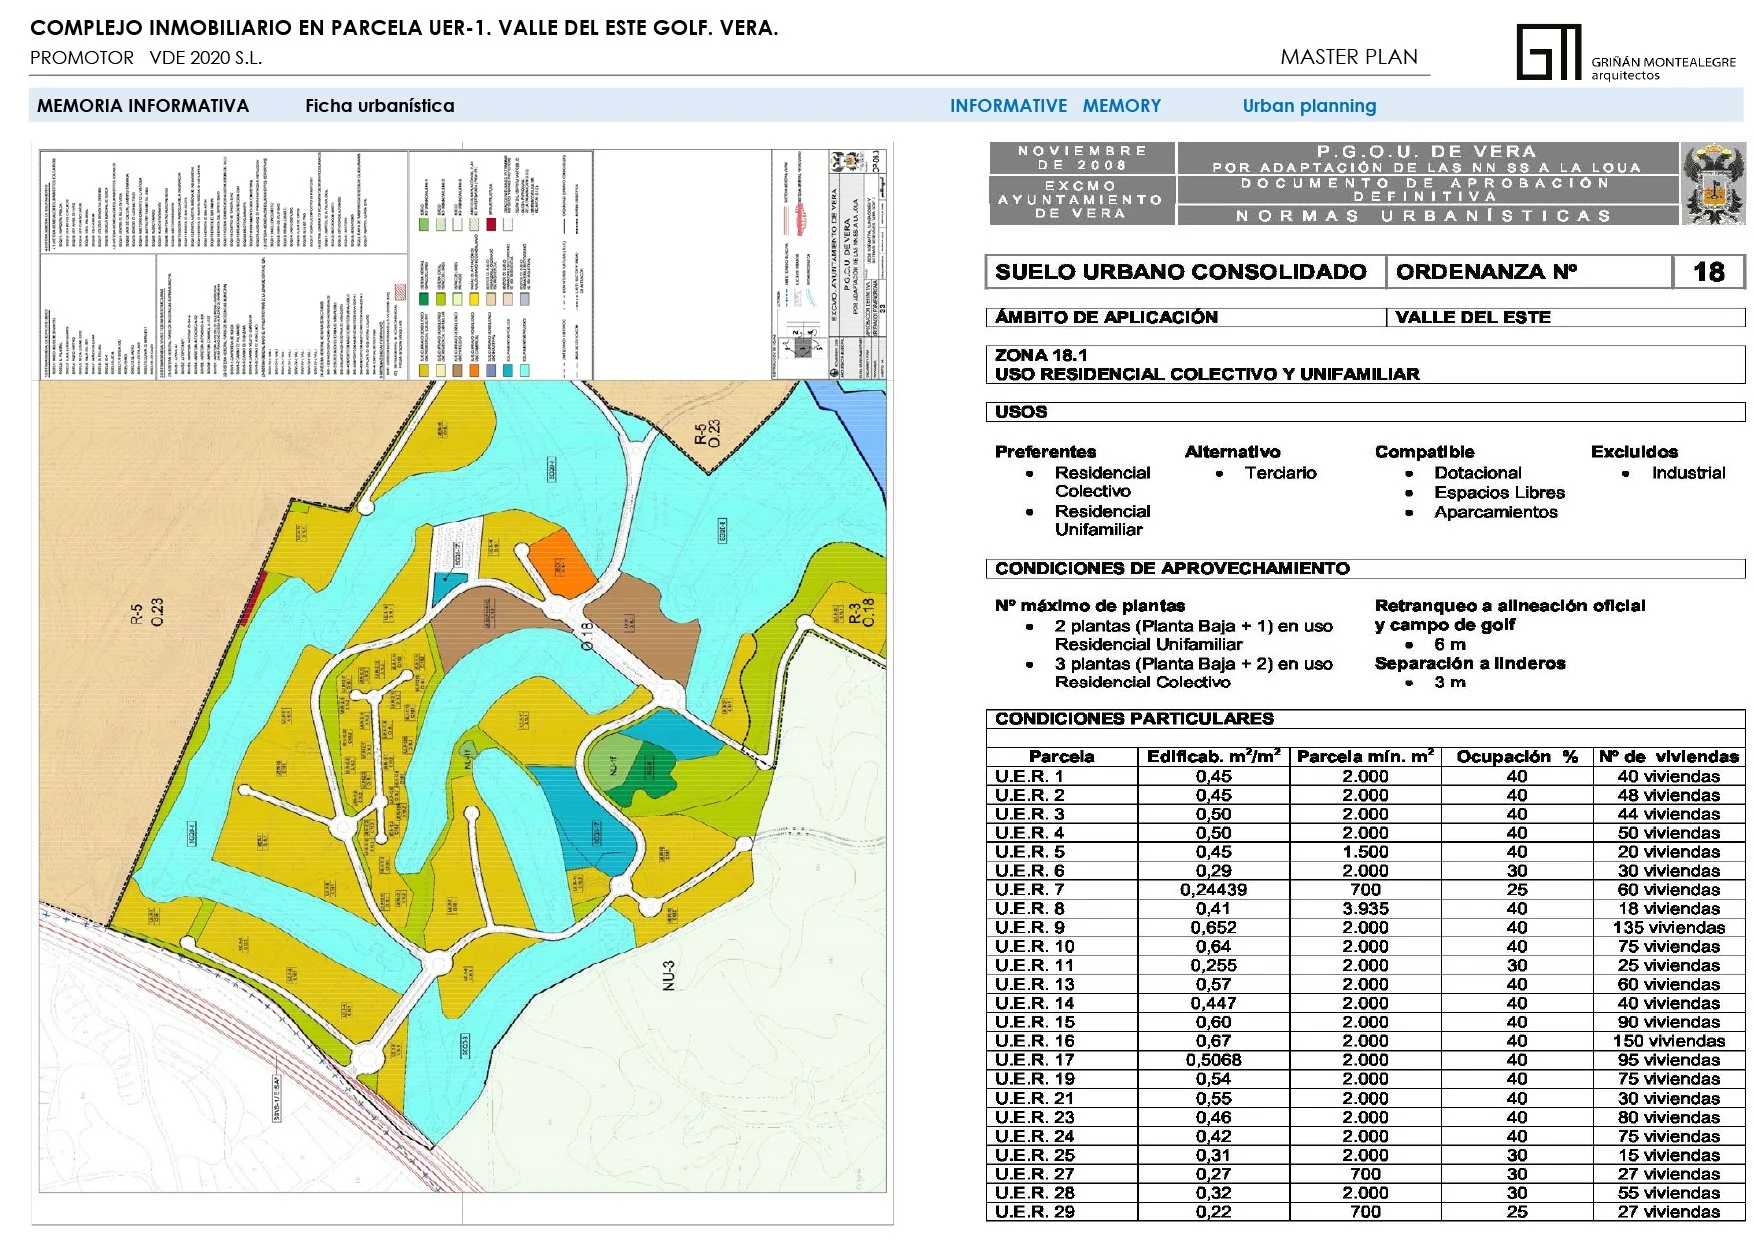Click the '1.500' minimum parcel for U.E.R. 5

tap(1365, 852)
